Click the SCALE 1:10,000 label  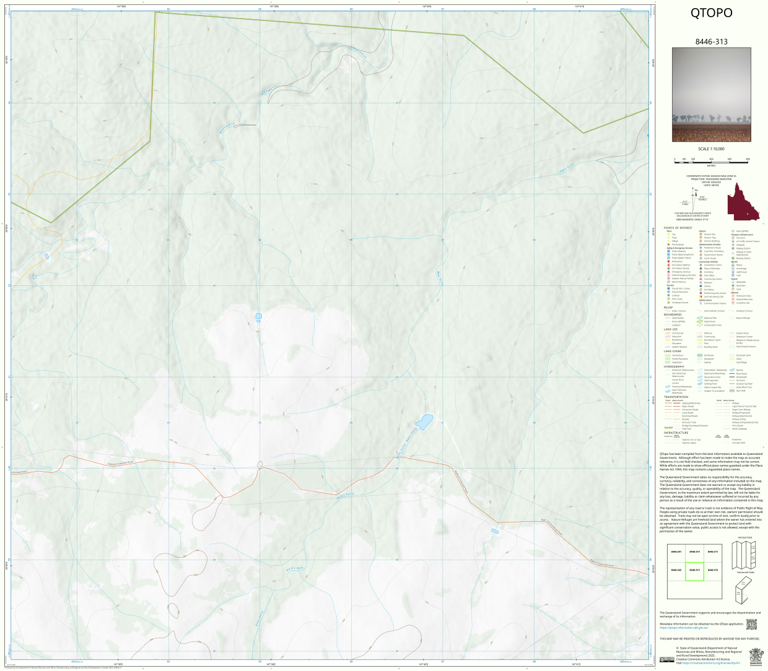[711, 149]
